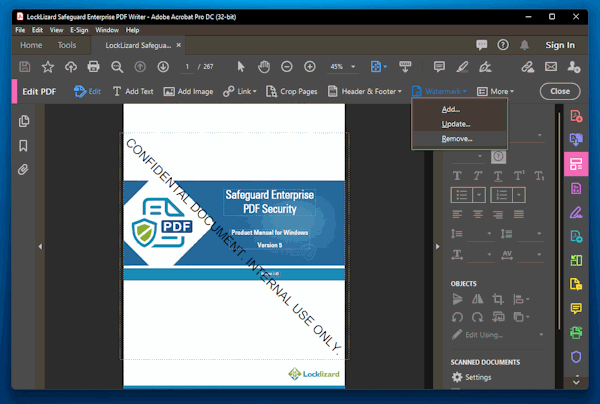Toggle italic text format button

point(478,176)
